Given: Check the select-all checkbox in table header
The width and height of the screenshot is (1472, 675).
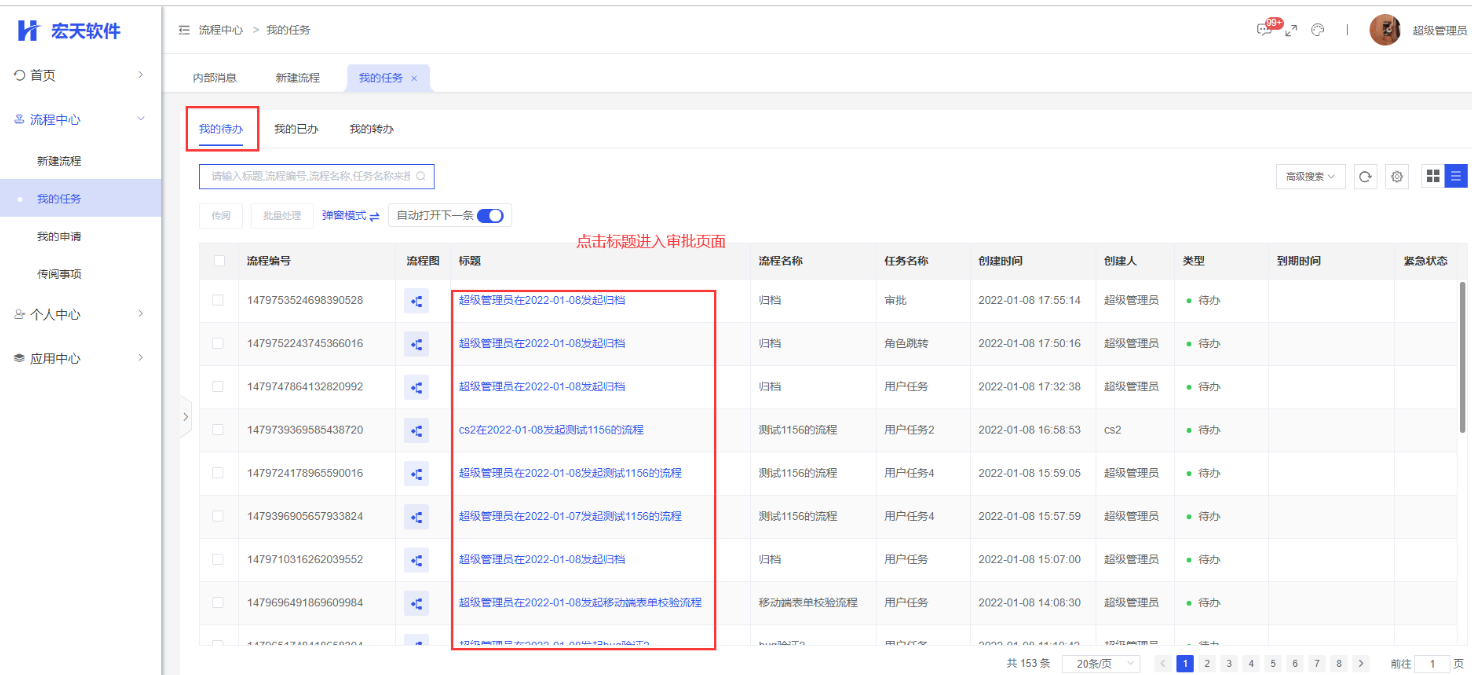Looking at the screenshot, I should tap(219, 261).
